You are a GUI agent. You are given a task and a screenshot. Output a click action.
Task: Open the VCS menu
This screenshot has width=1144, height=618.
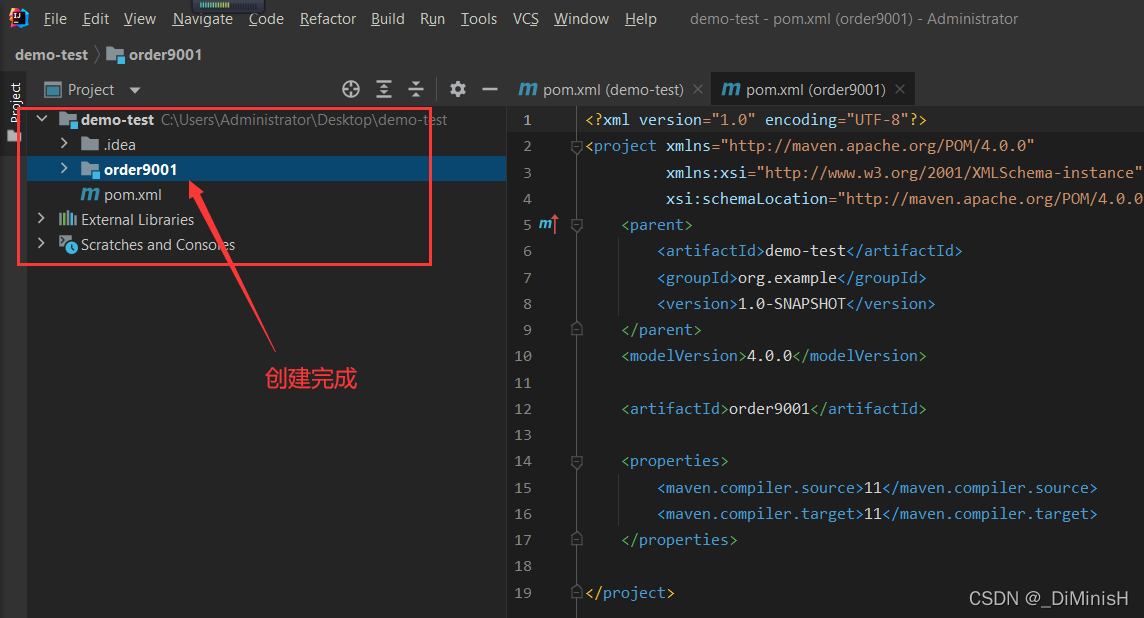[525, 19]
